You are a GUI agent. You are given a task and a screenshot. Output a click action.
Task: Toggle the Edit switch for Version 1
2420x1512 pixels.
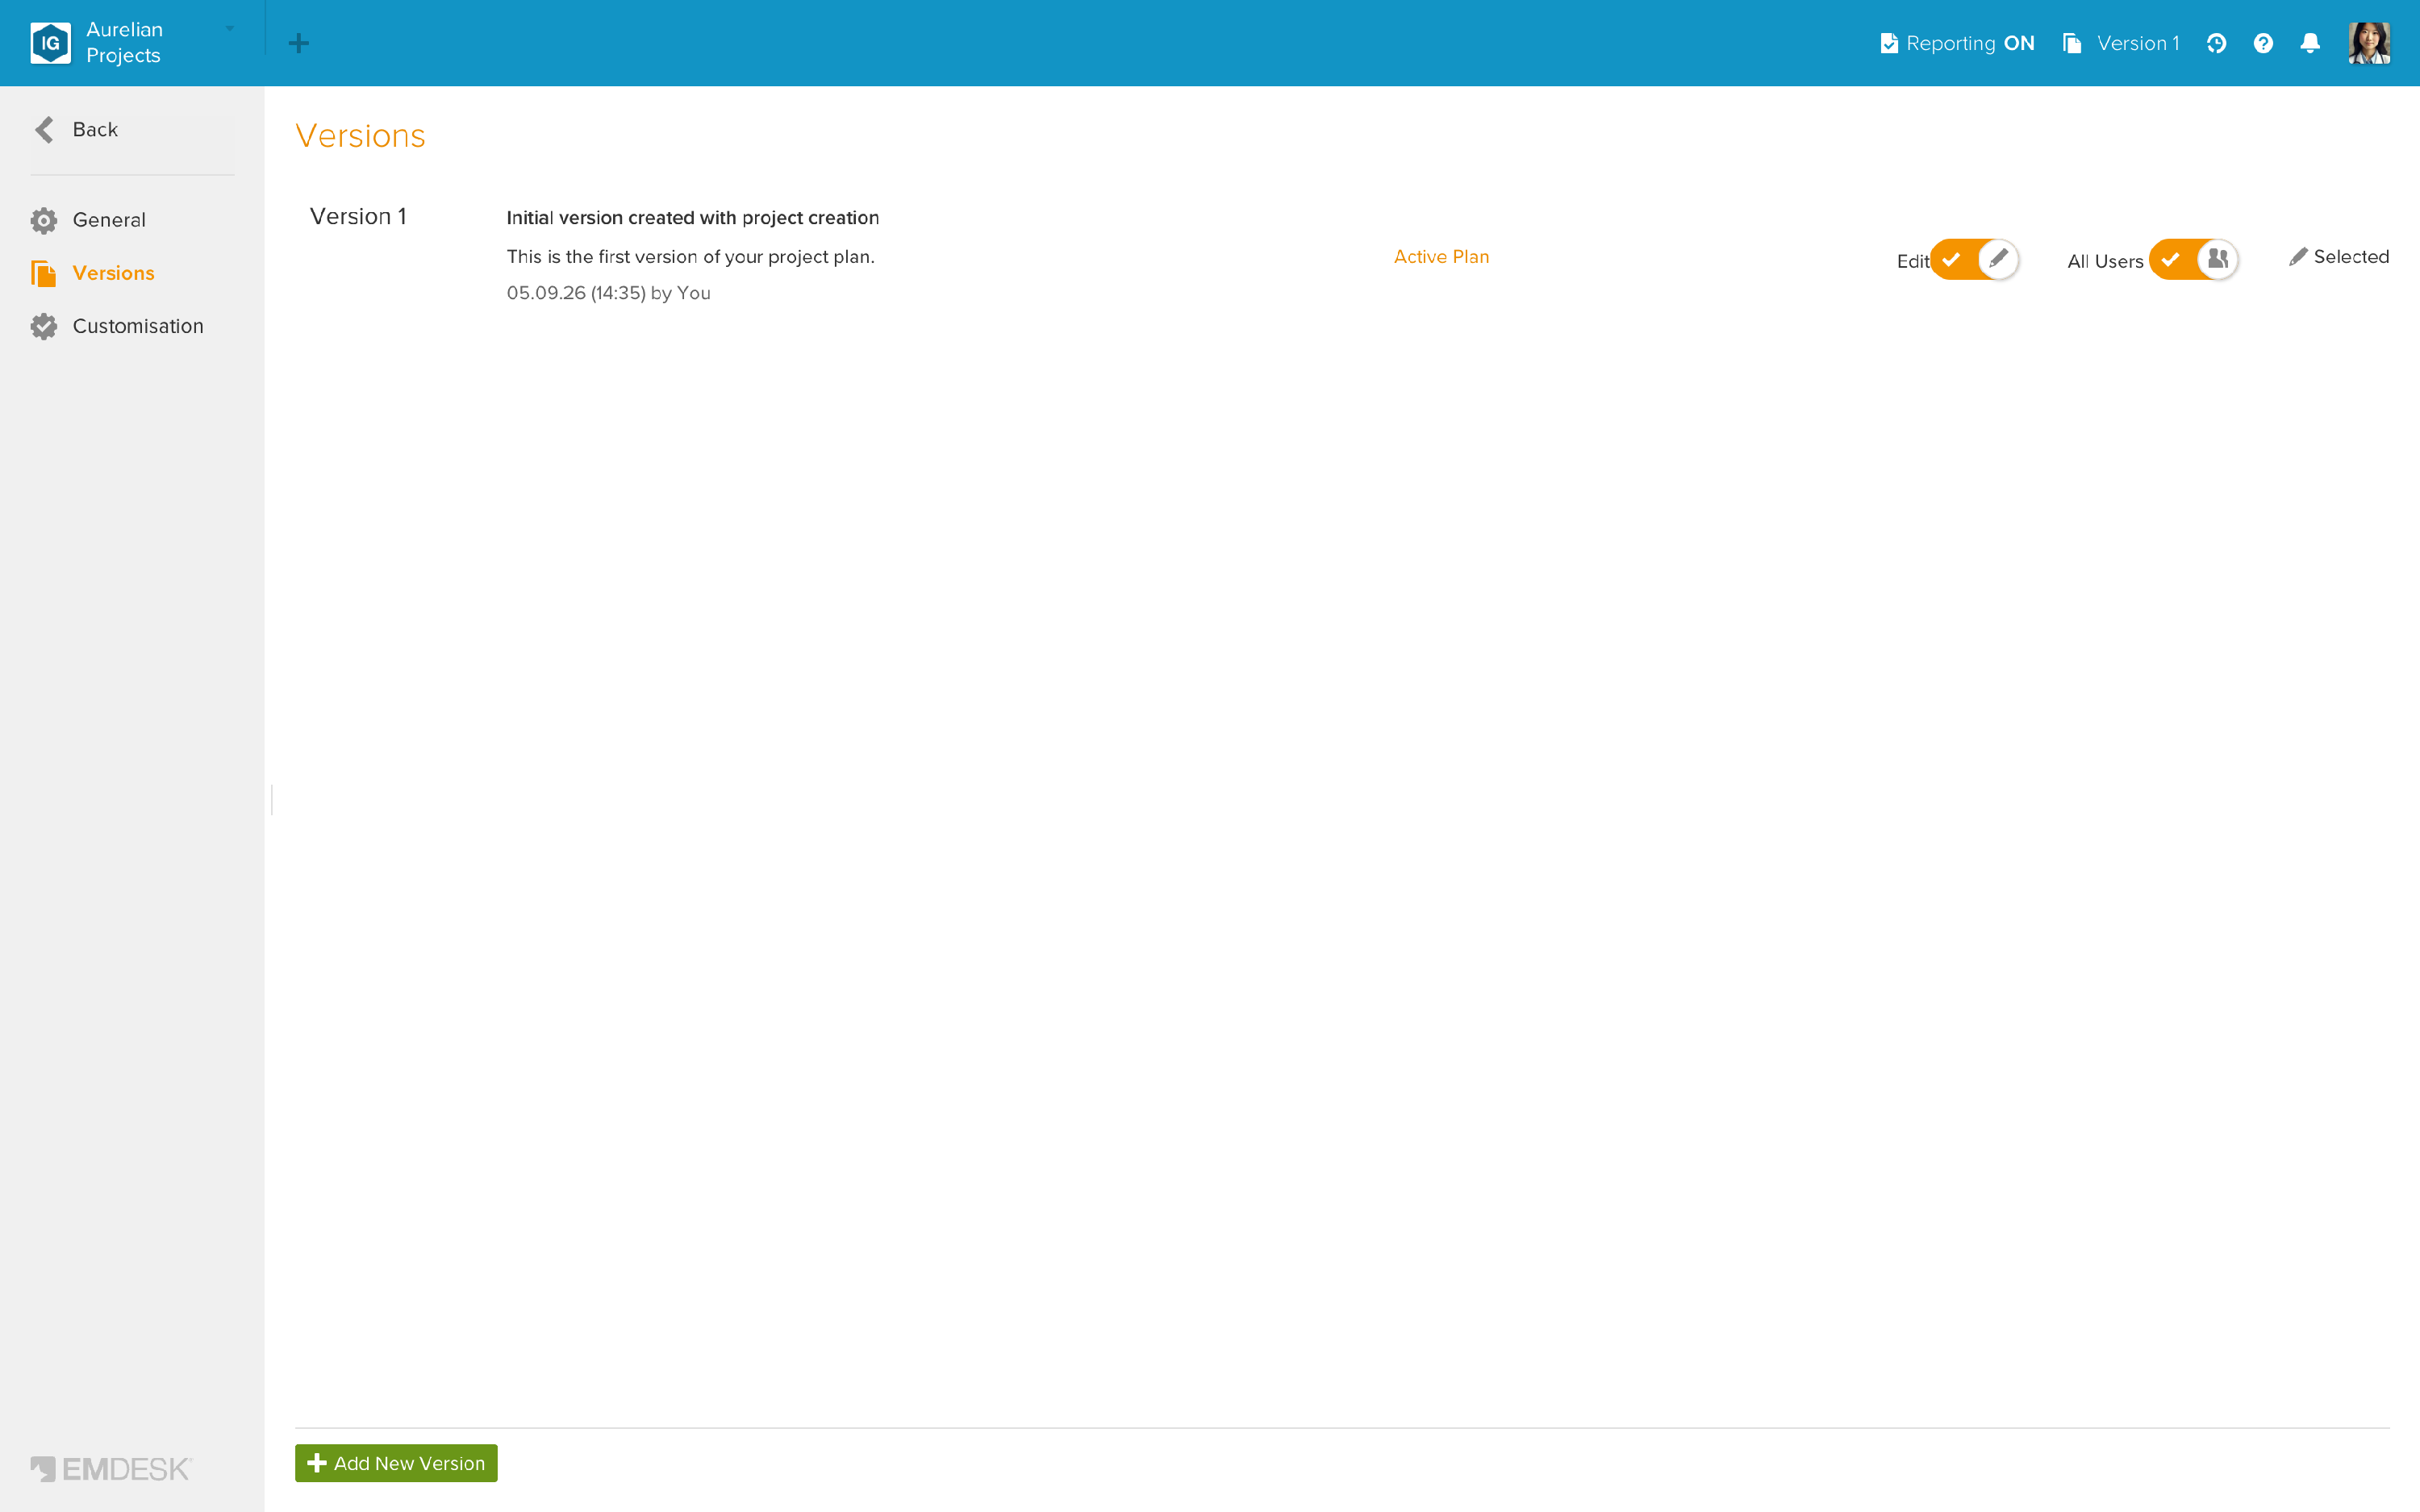point(1974,259)
